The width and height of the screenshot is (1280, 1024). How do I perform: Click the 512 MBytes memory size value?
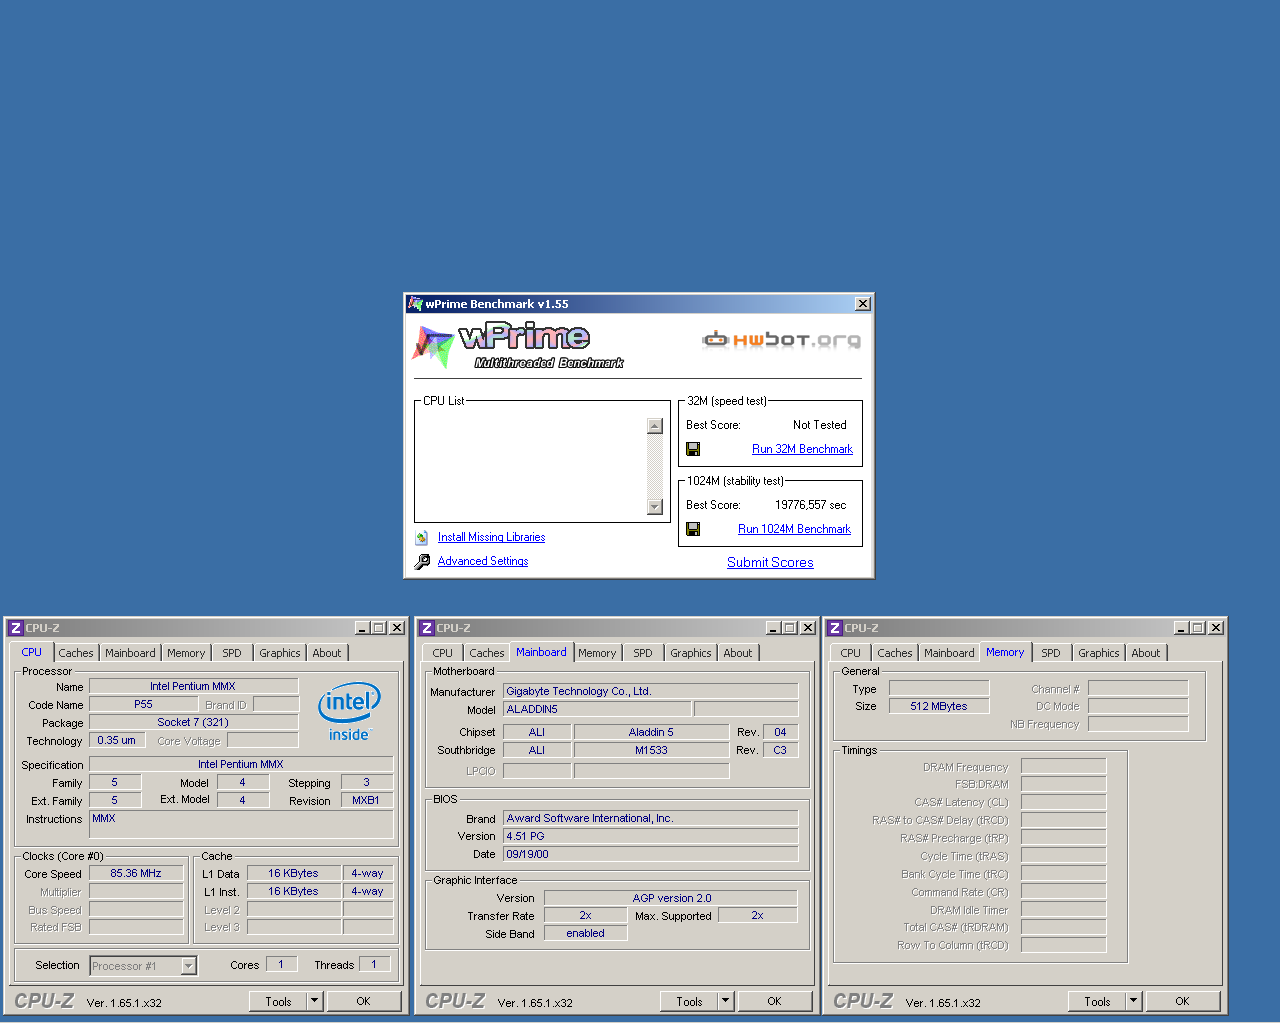pyautogui.click(x=939, y=706)
